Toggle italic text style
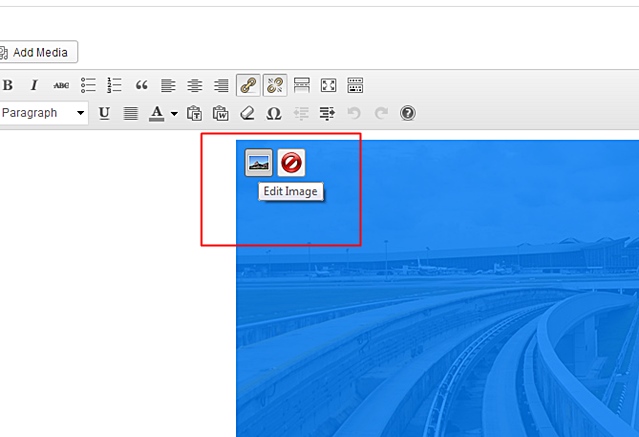 coord(34,86)
